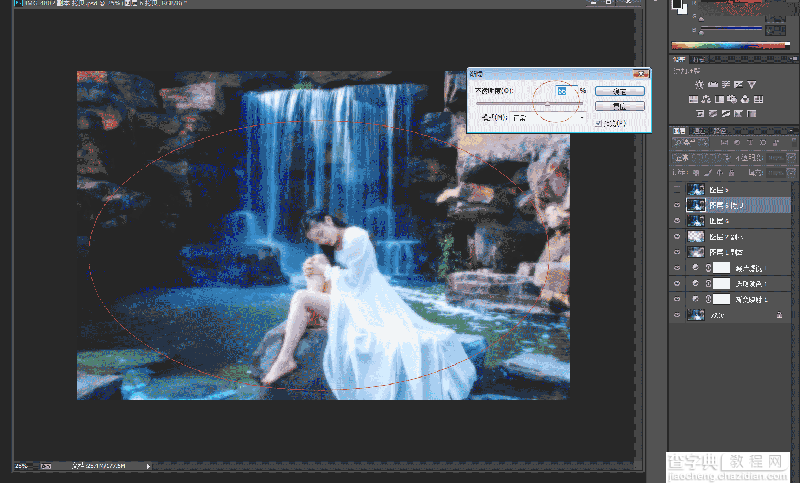Open blend mode dropdown in Layers panel
This screenshot has height=483, width=800.
tap(702, 158)
